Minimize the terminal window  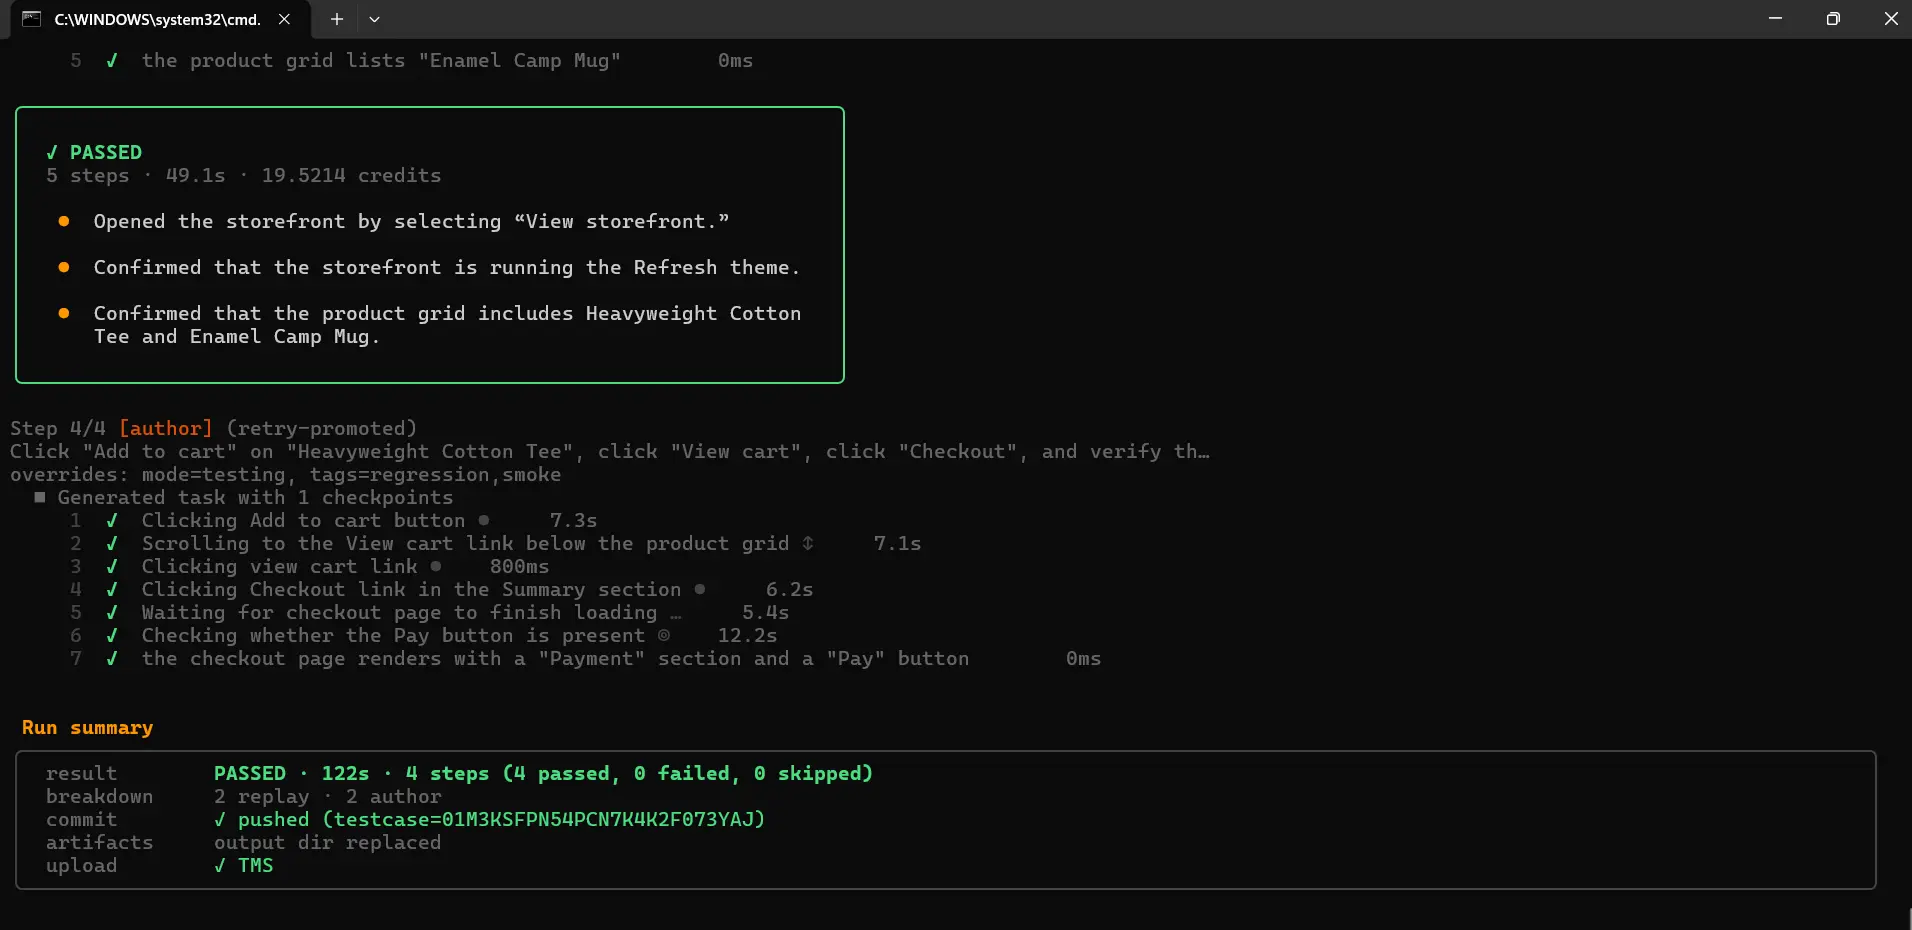(1775, 19)
